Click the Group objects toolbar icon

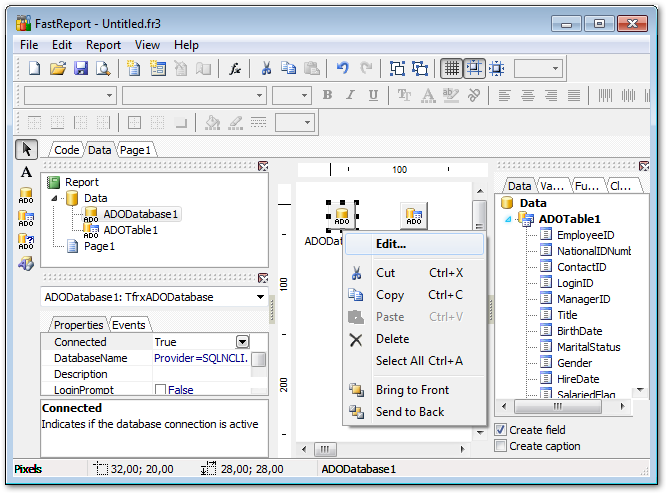click(x=397, y=68)
